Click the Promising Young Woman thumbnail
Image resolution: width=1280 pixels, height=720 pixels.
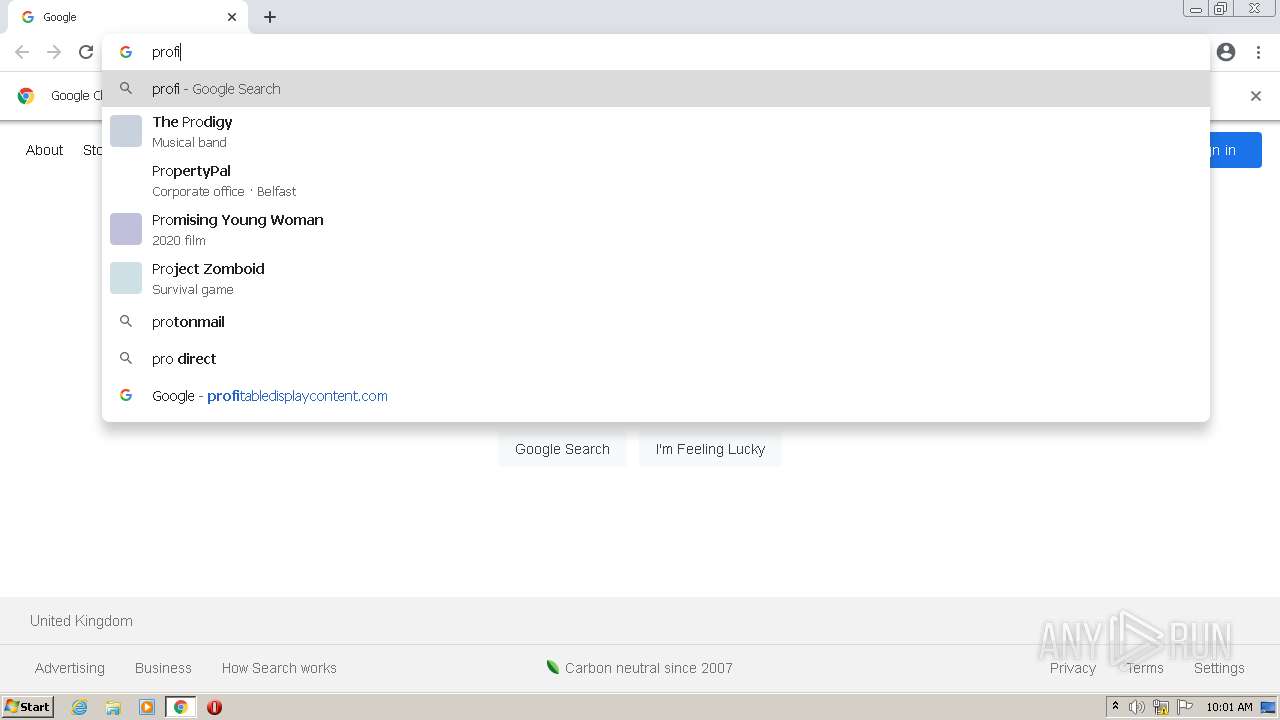(x=126, y=229)
